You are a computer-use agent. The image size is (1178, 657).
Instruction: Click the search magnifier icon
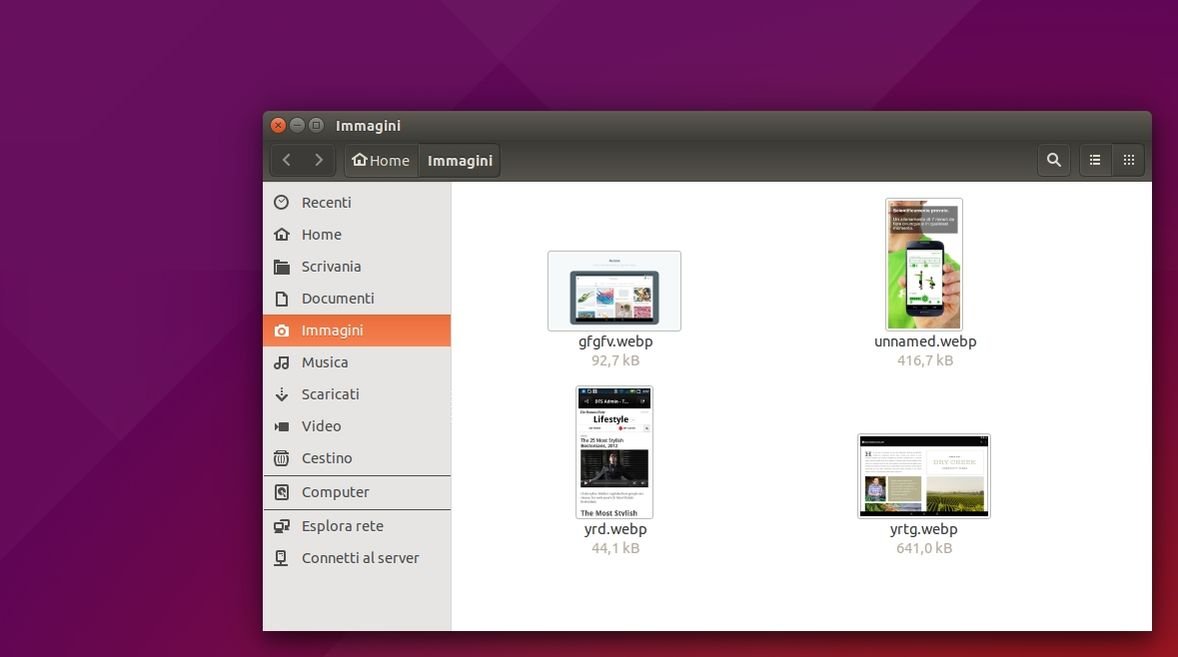(1053, 160)
